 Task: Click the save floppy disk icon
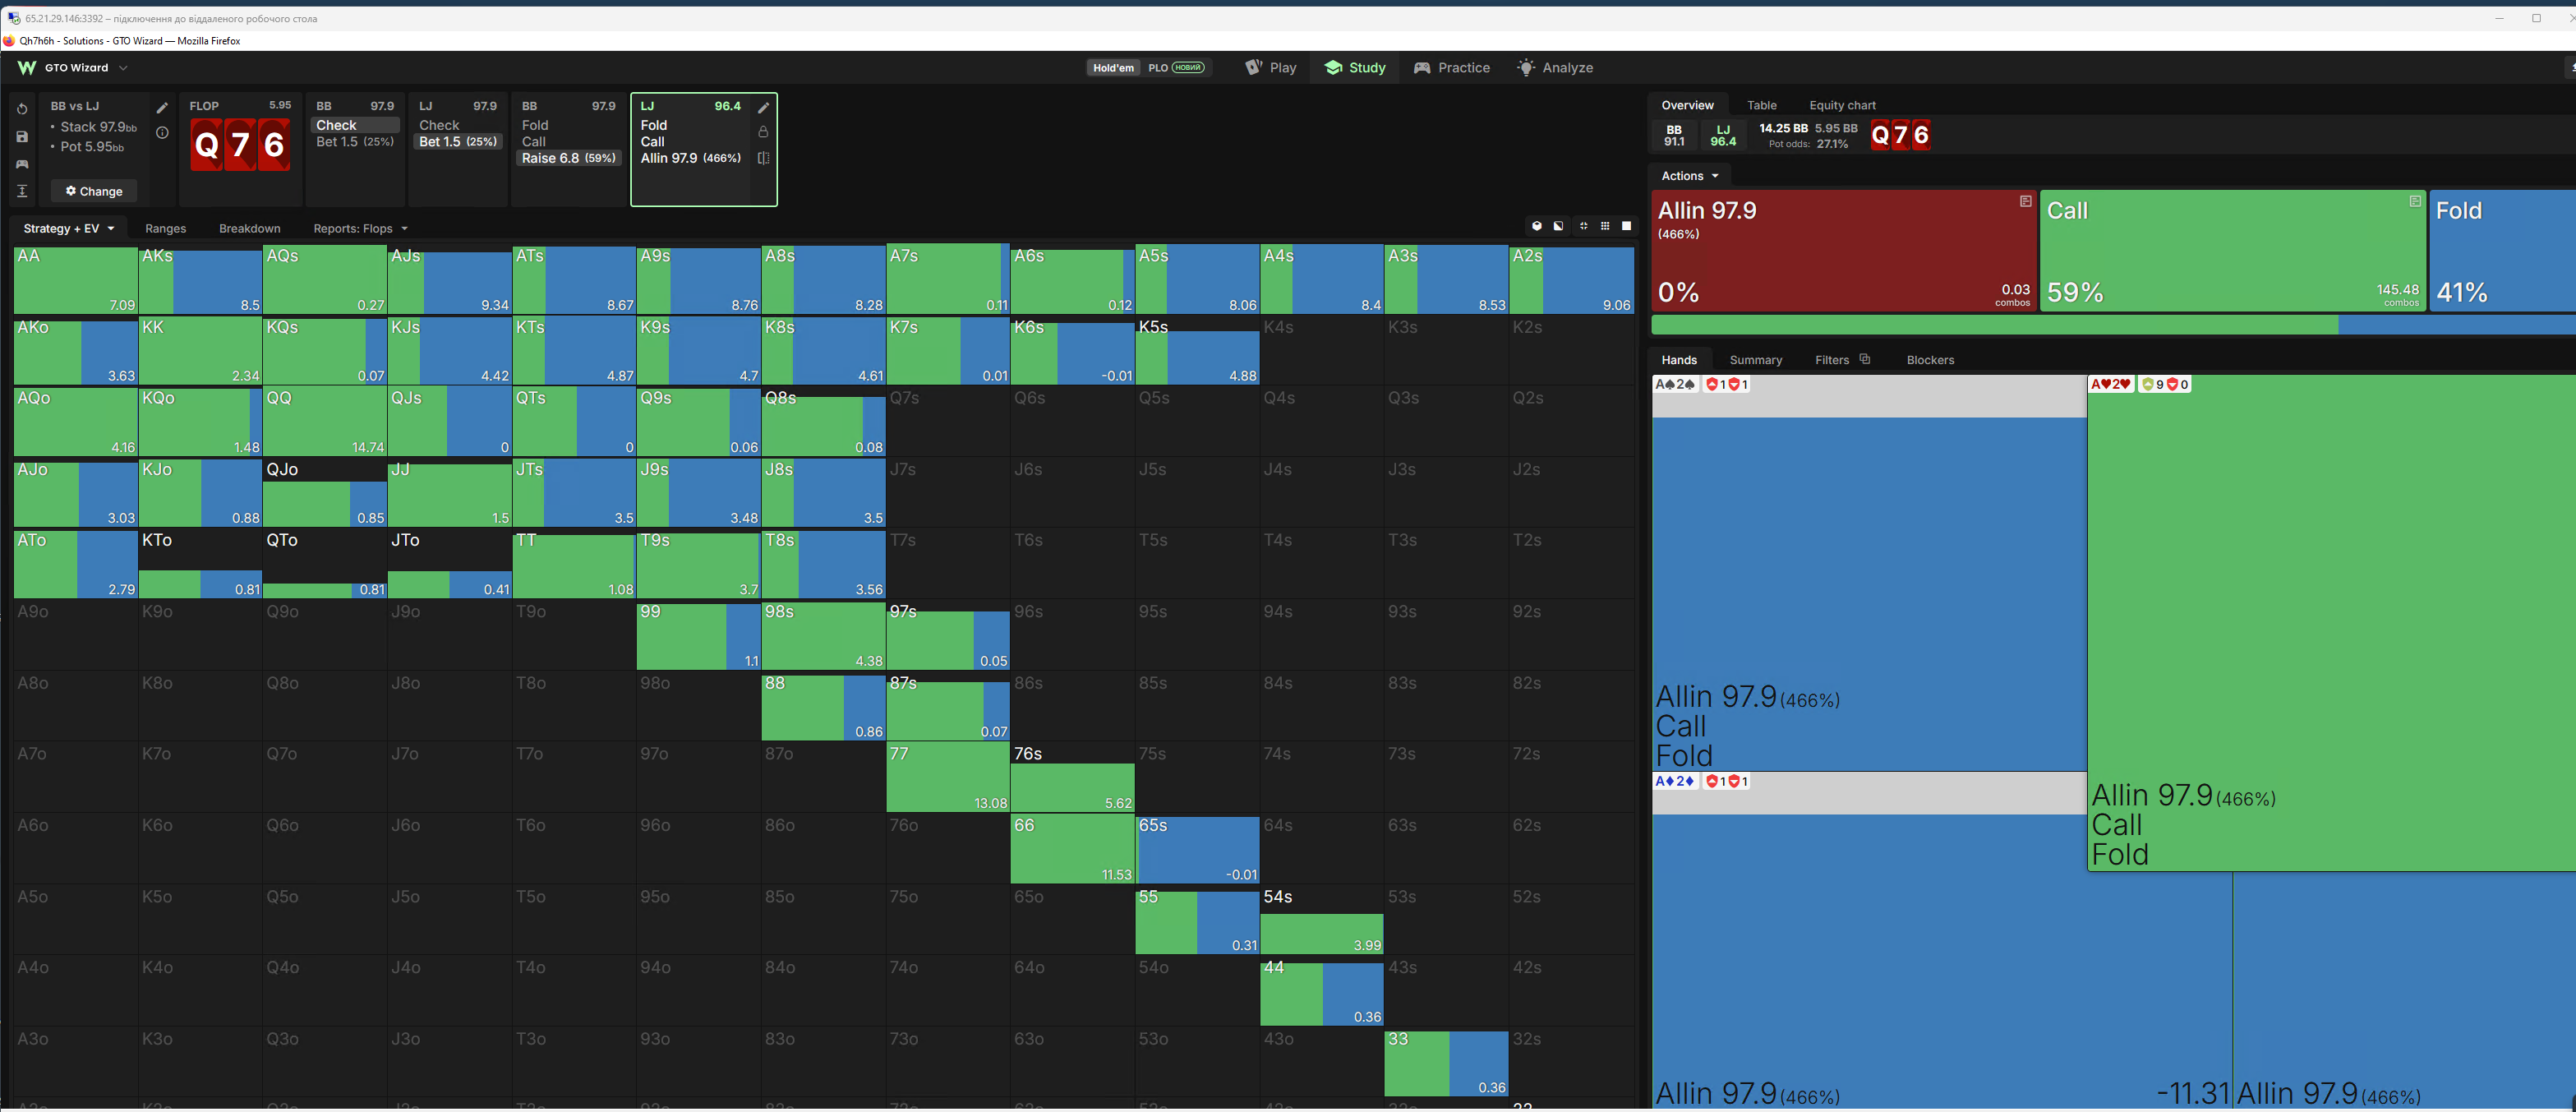click(22, 136)
